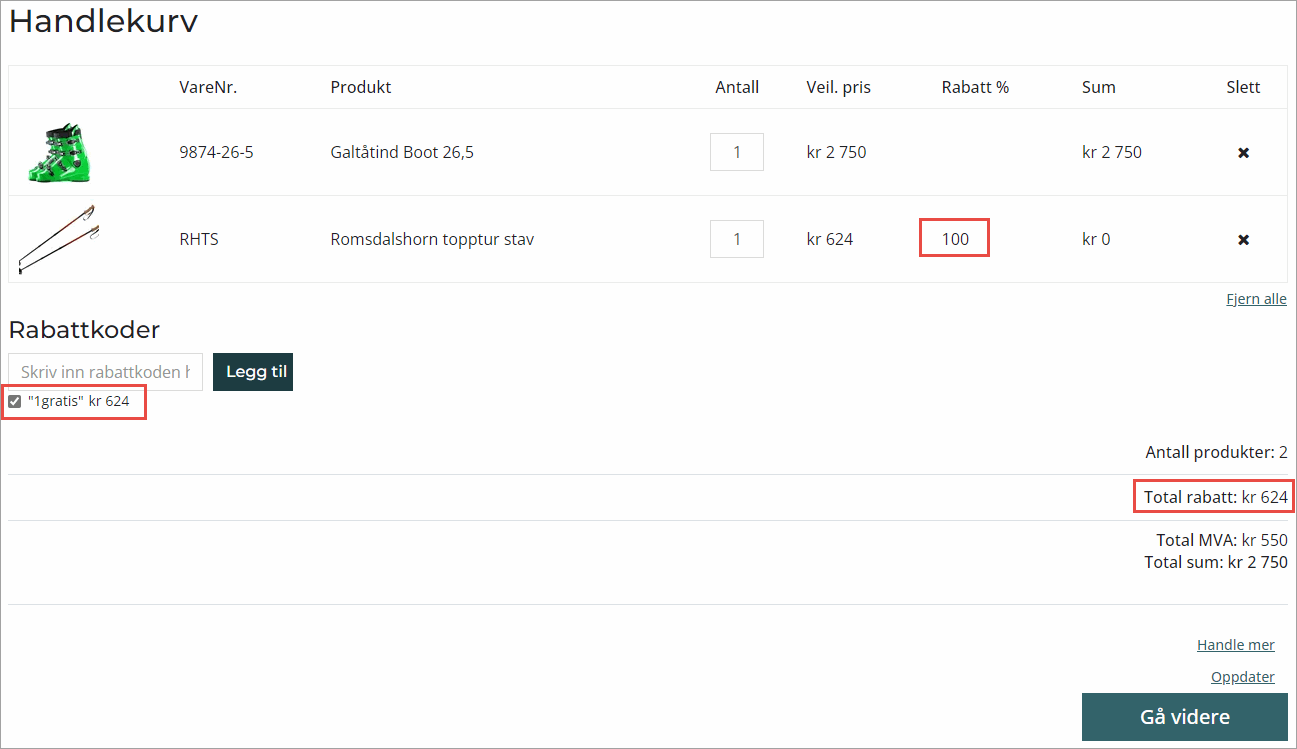Open the Galtåtind Boot 26,5 product link
This screenshot has width=1297, height=749.
point(402,153)
